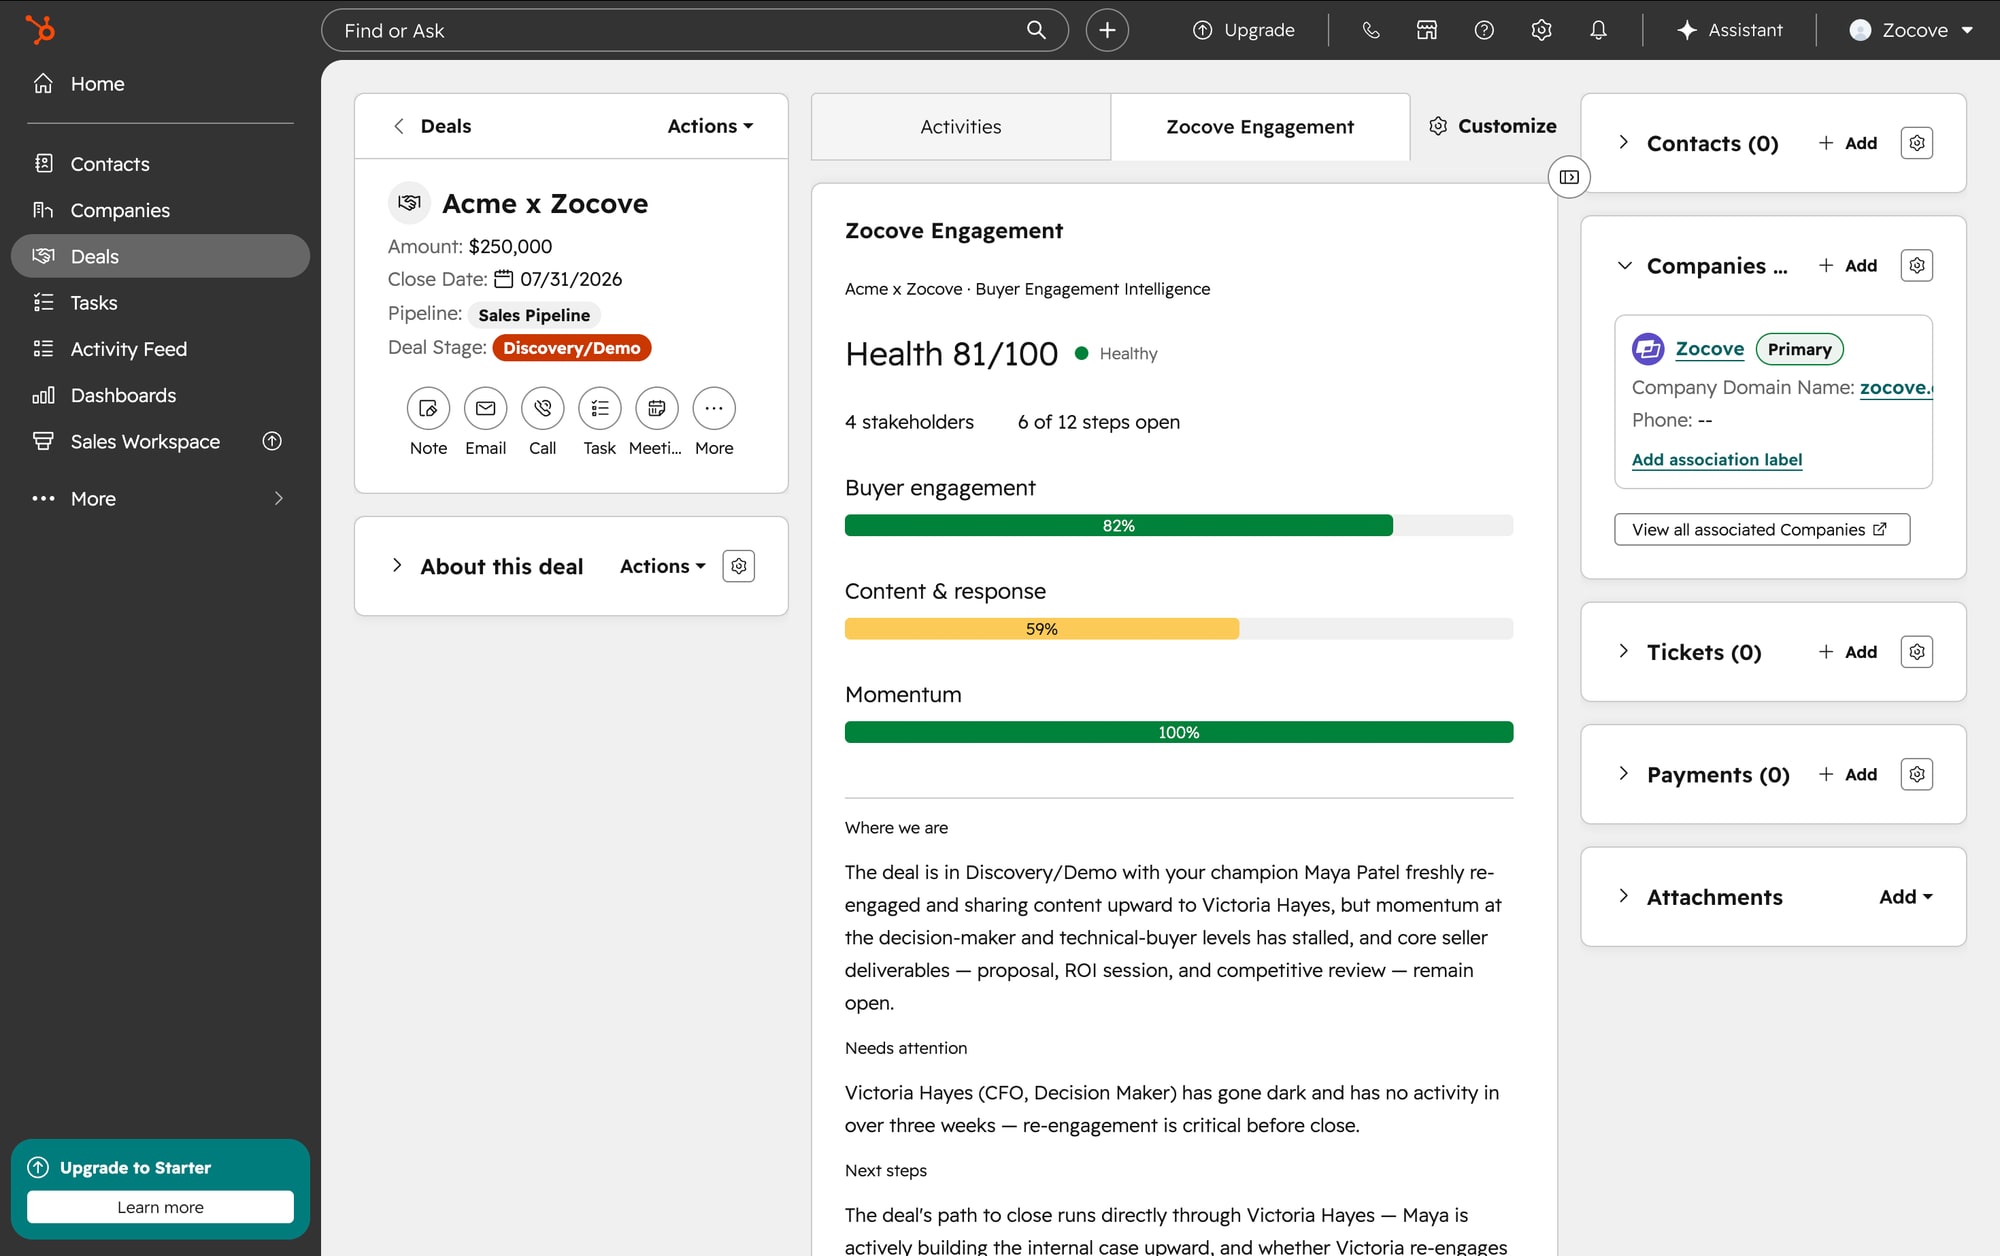
Task: Expand the Contacts (0) card
Action: [1623, 143]
